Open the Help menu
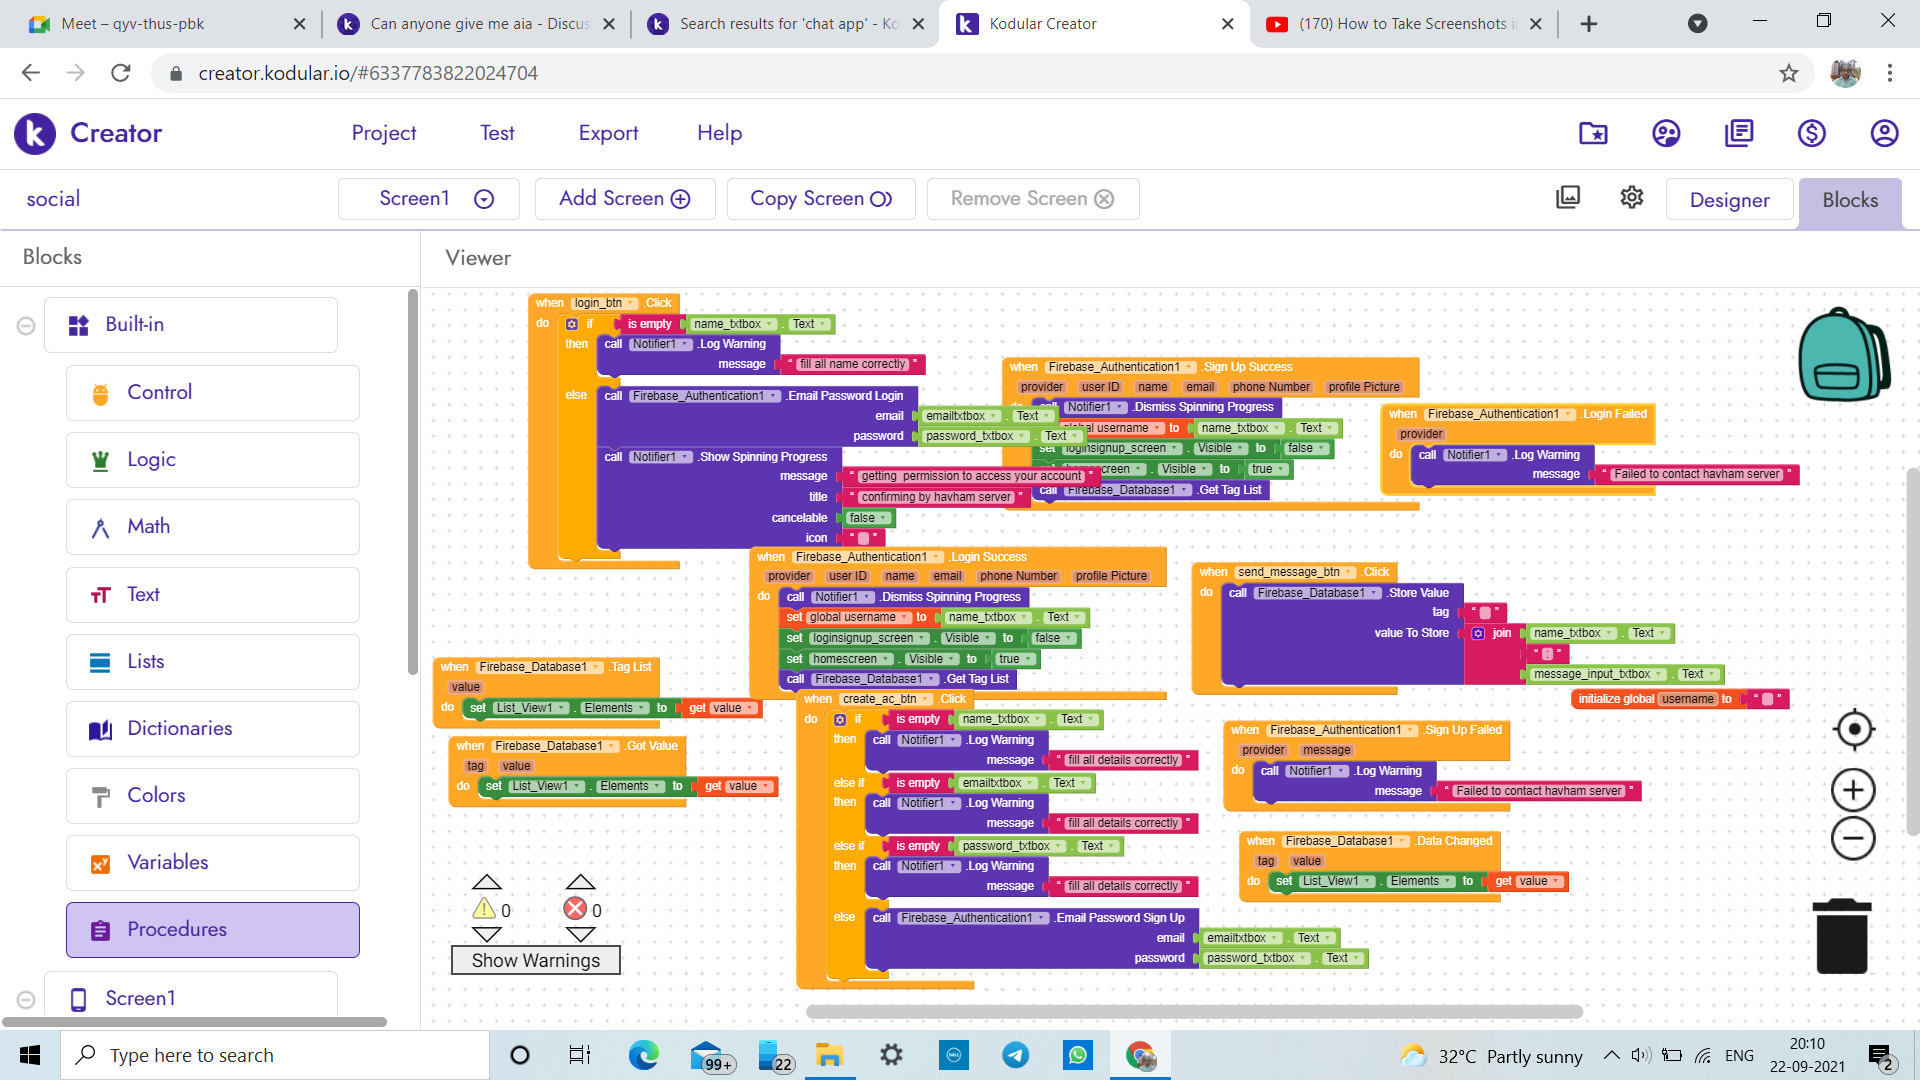Screen dimensions: 1920x1080 719,133
